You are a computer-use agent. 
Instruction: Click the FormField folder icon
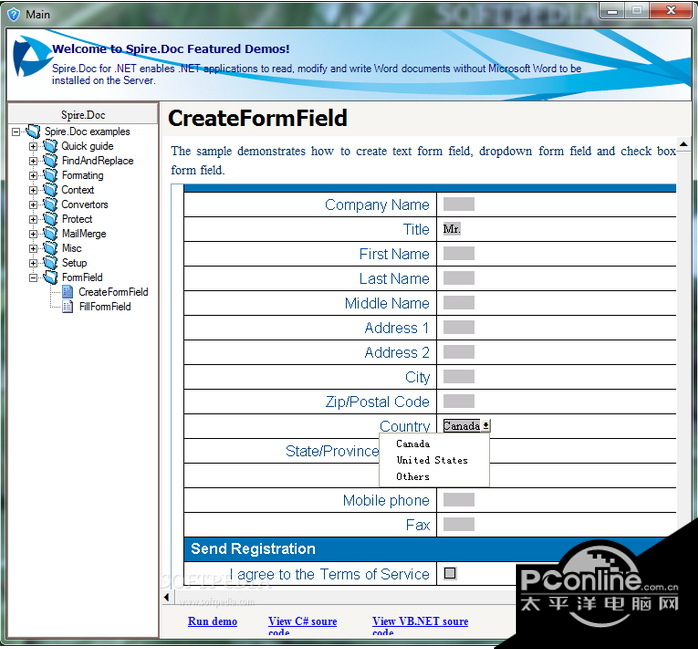[50, 277]
